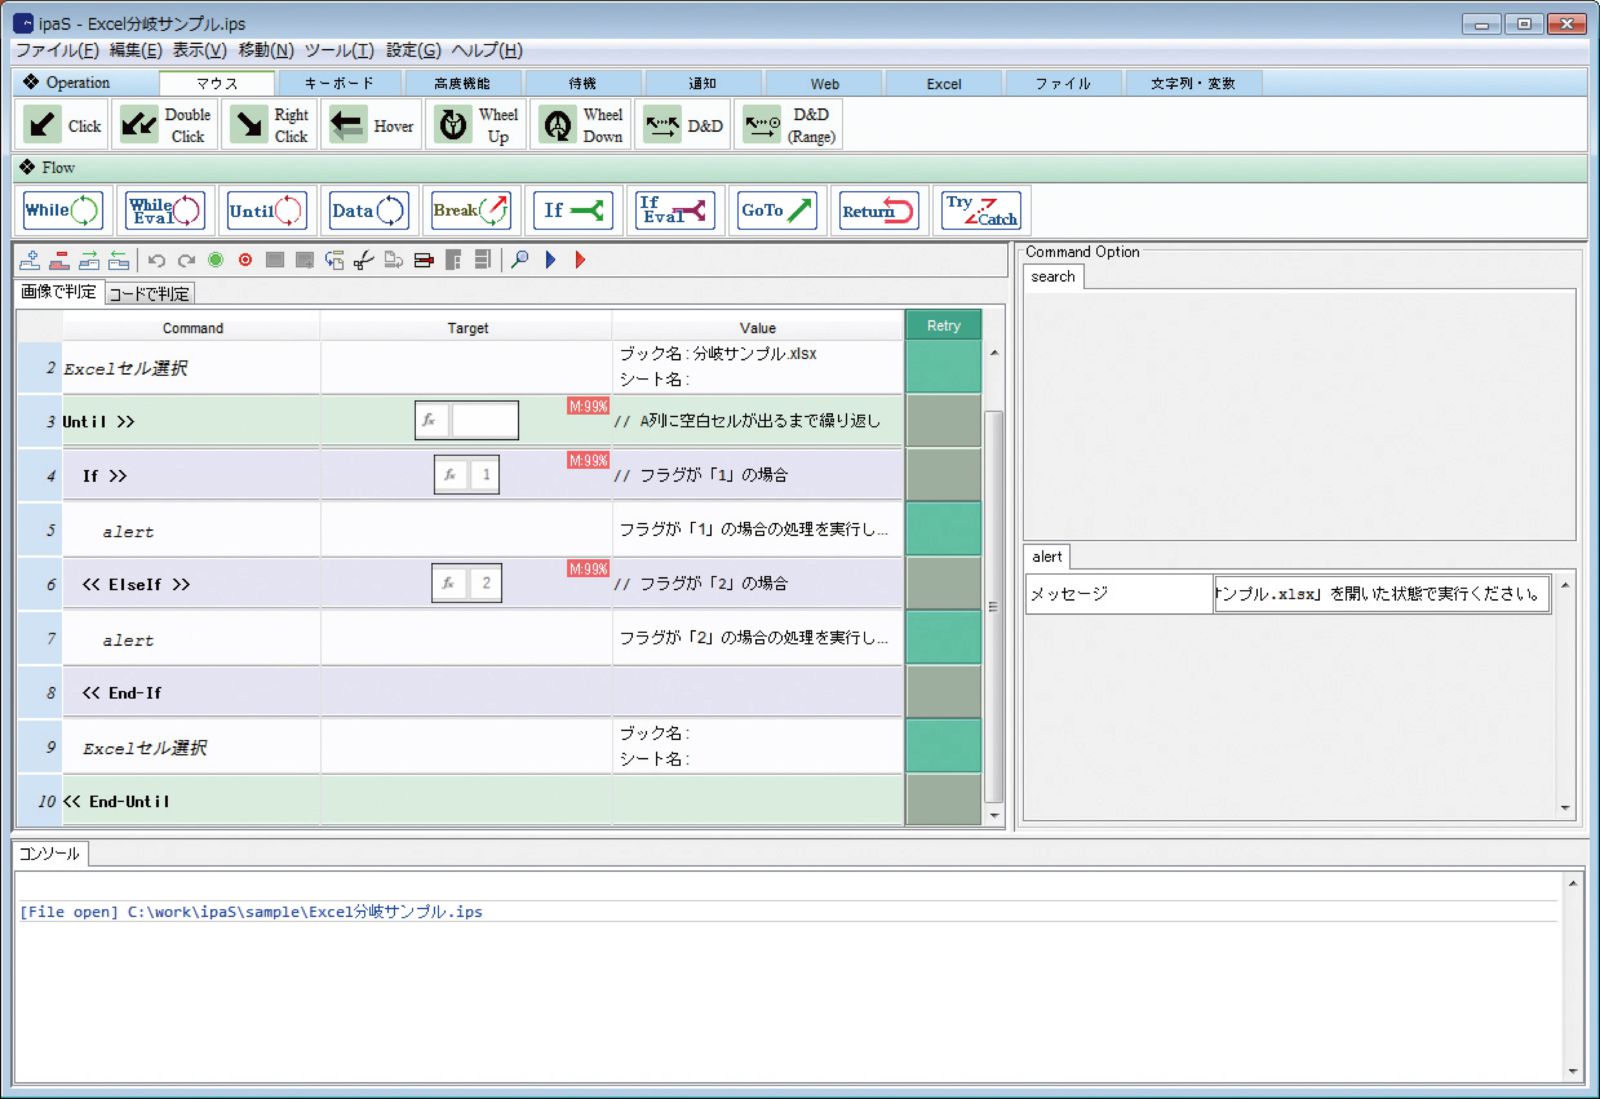This screenshot has height=1099, width=1600.
Task: Click the scissors cut icon
Action: coord(364,261)
